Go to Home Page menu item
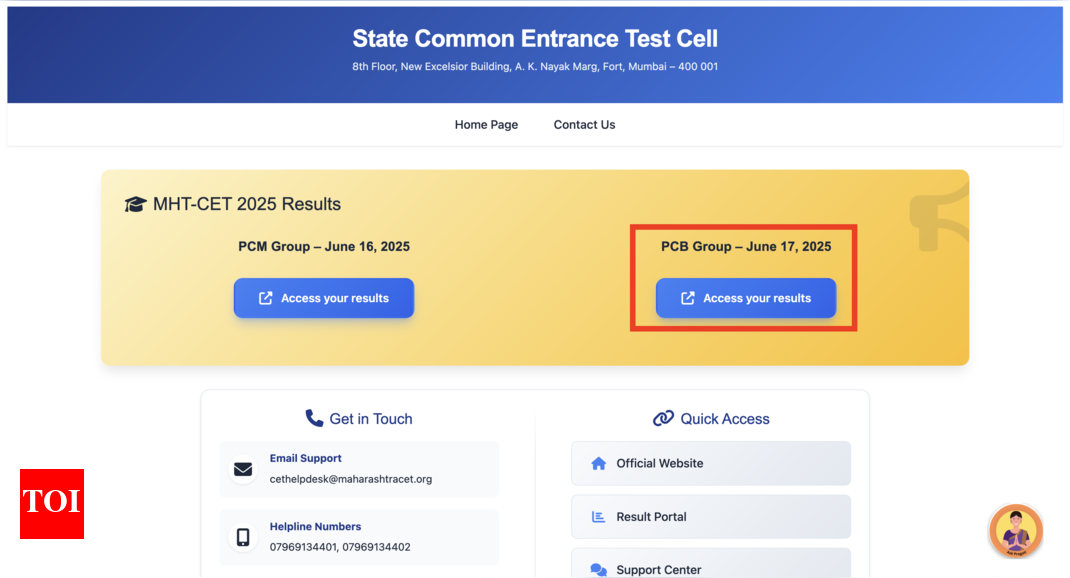Viewport: 1070px width, 578px height. 486,125
